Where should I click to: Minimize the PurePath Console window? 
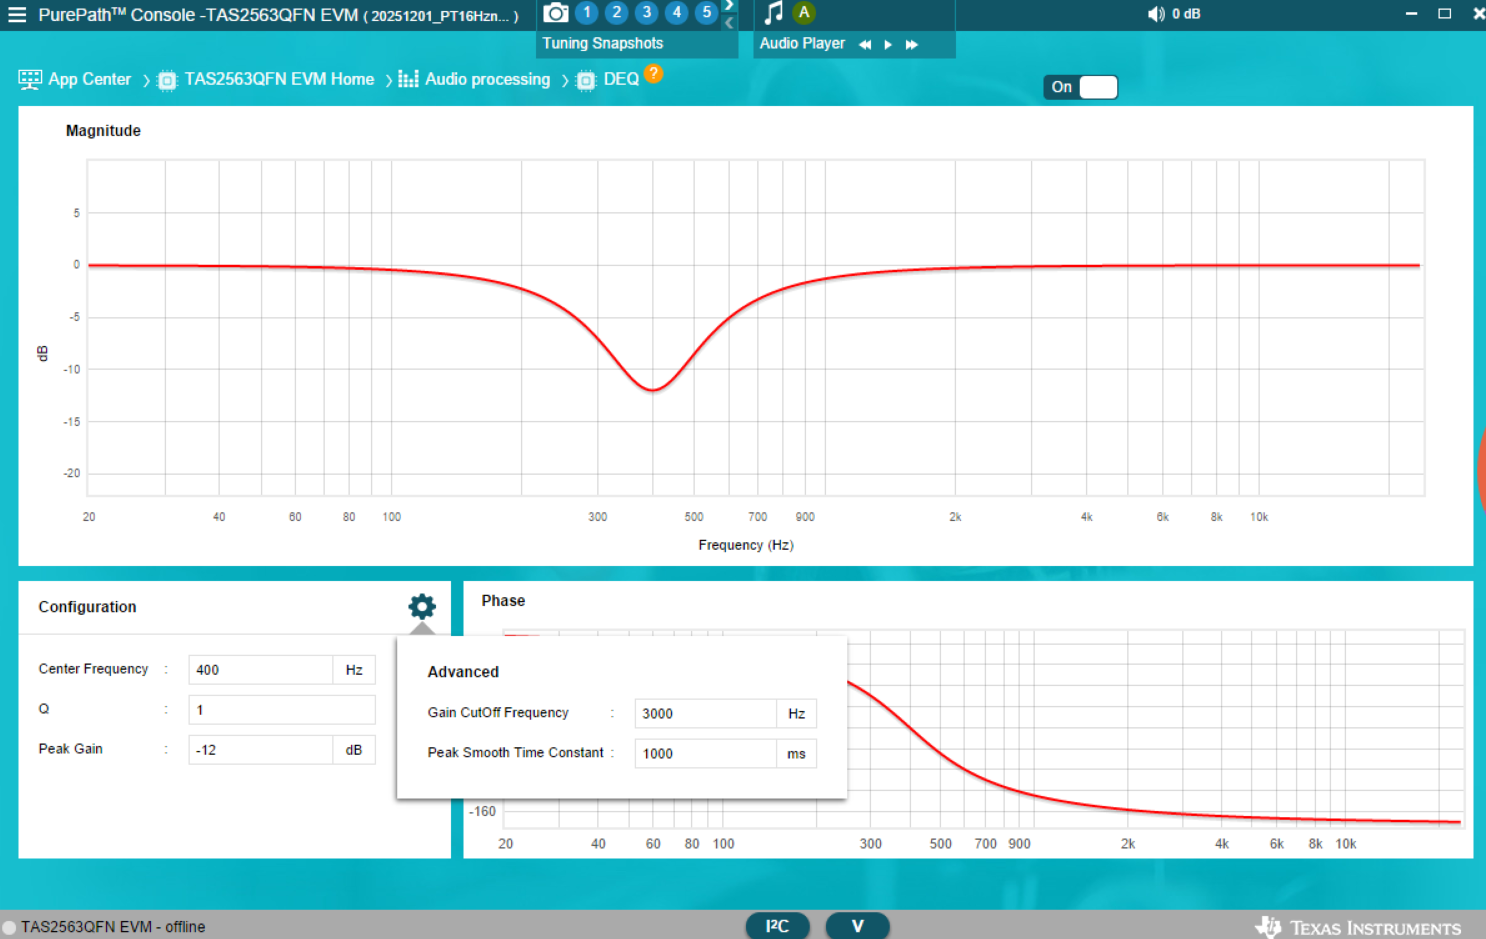point(1411,14)
